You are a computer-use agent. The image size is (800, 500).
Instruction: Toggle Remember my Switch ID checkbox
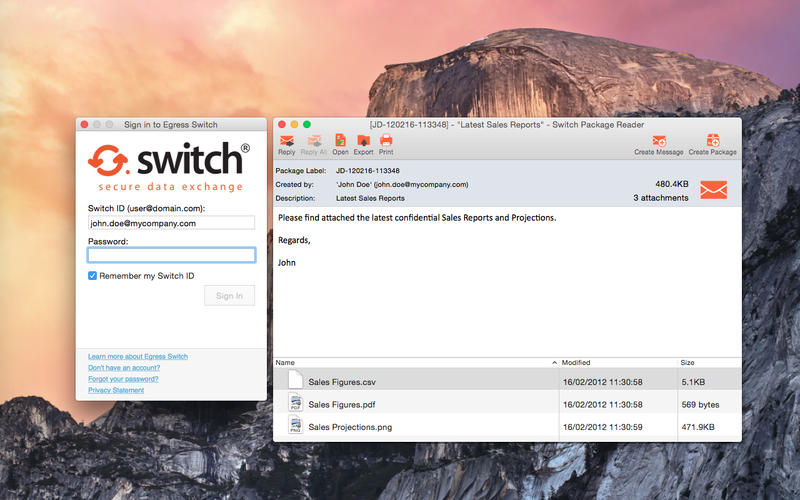click(x=93, y=275)
